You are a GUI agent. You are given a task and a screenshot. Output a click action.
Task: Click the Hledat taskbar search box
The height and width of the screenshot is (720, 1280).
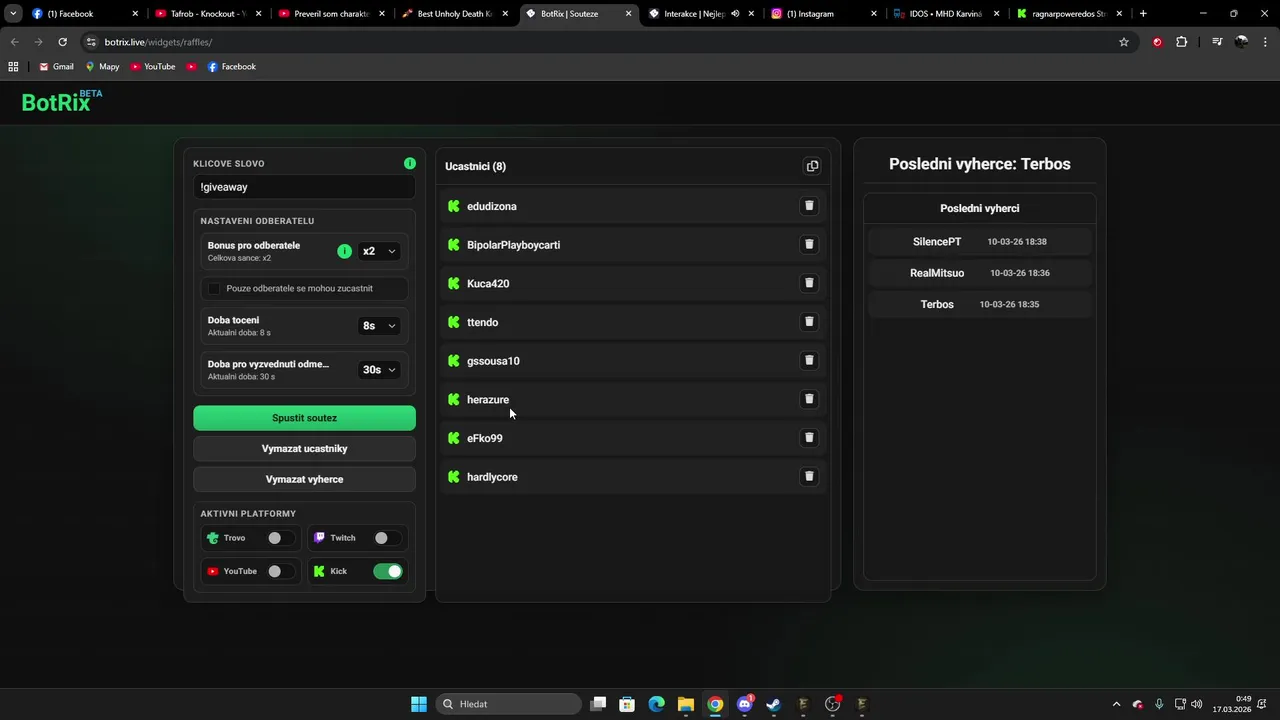[x=509, y=704]
